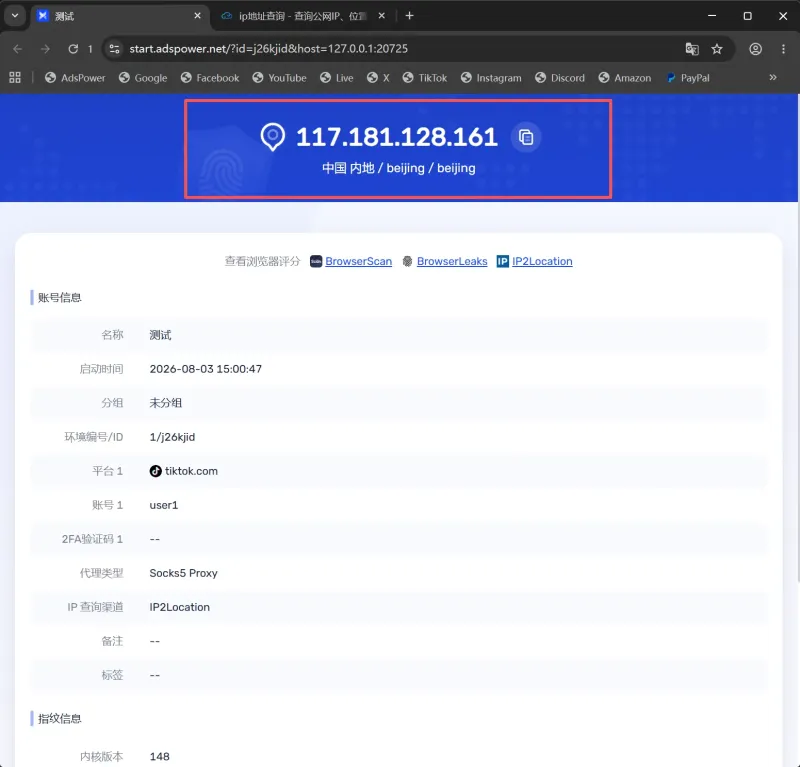This screenshot has height=767, width=800.
Task: Open the TikTok bookmark
Action: pos(424,78)
